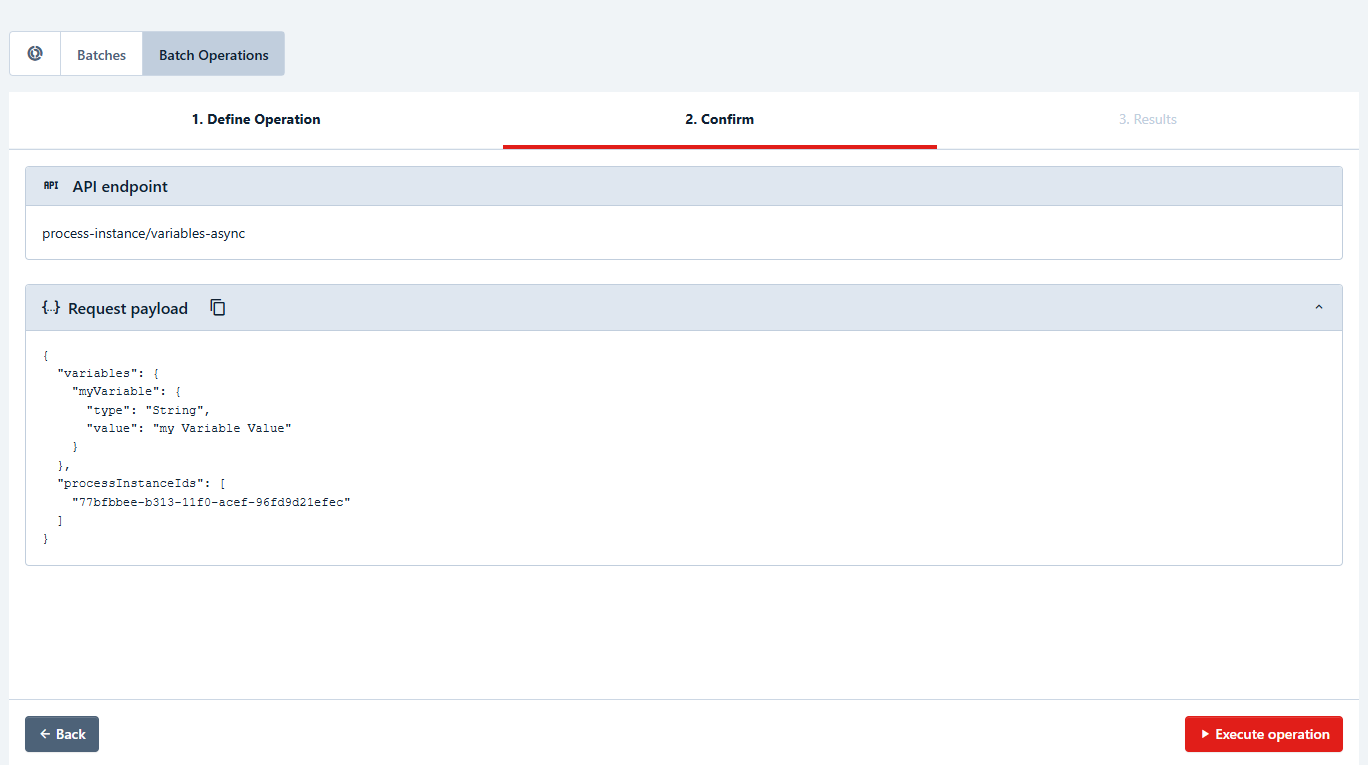
Task: Click the process-instance/variables-async endpoint text
Action: coord(143,233)
